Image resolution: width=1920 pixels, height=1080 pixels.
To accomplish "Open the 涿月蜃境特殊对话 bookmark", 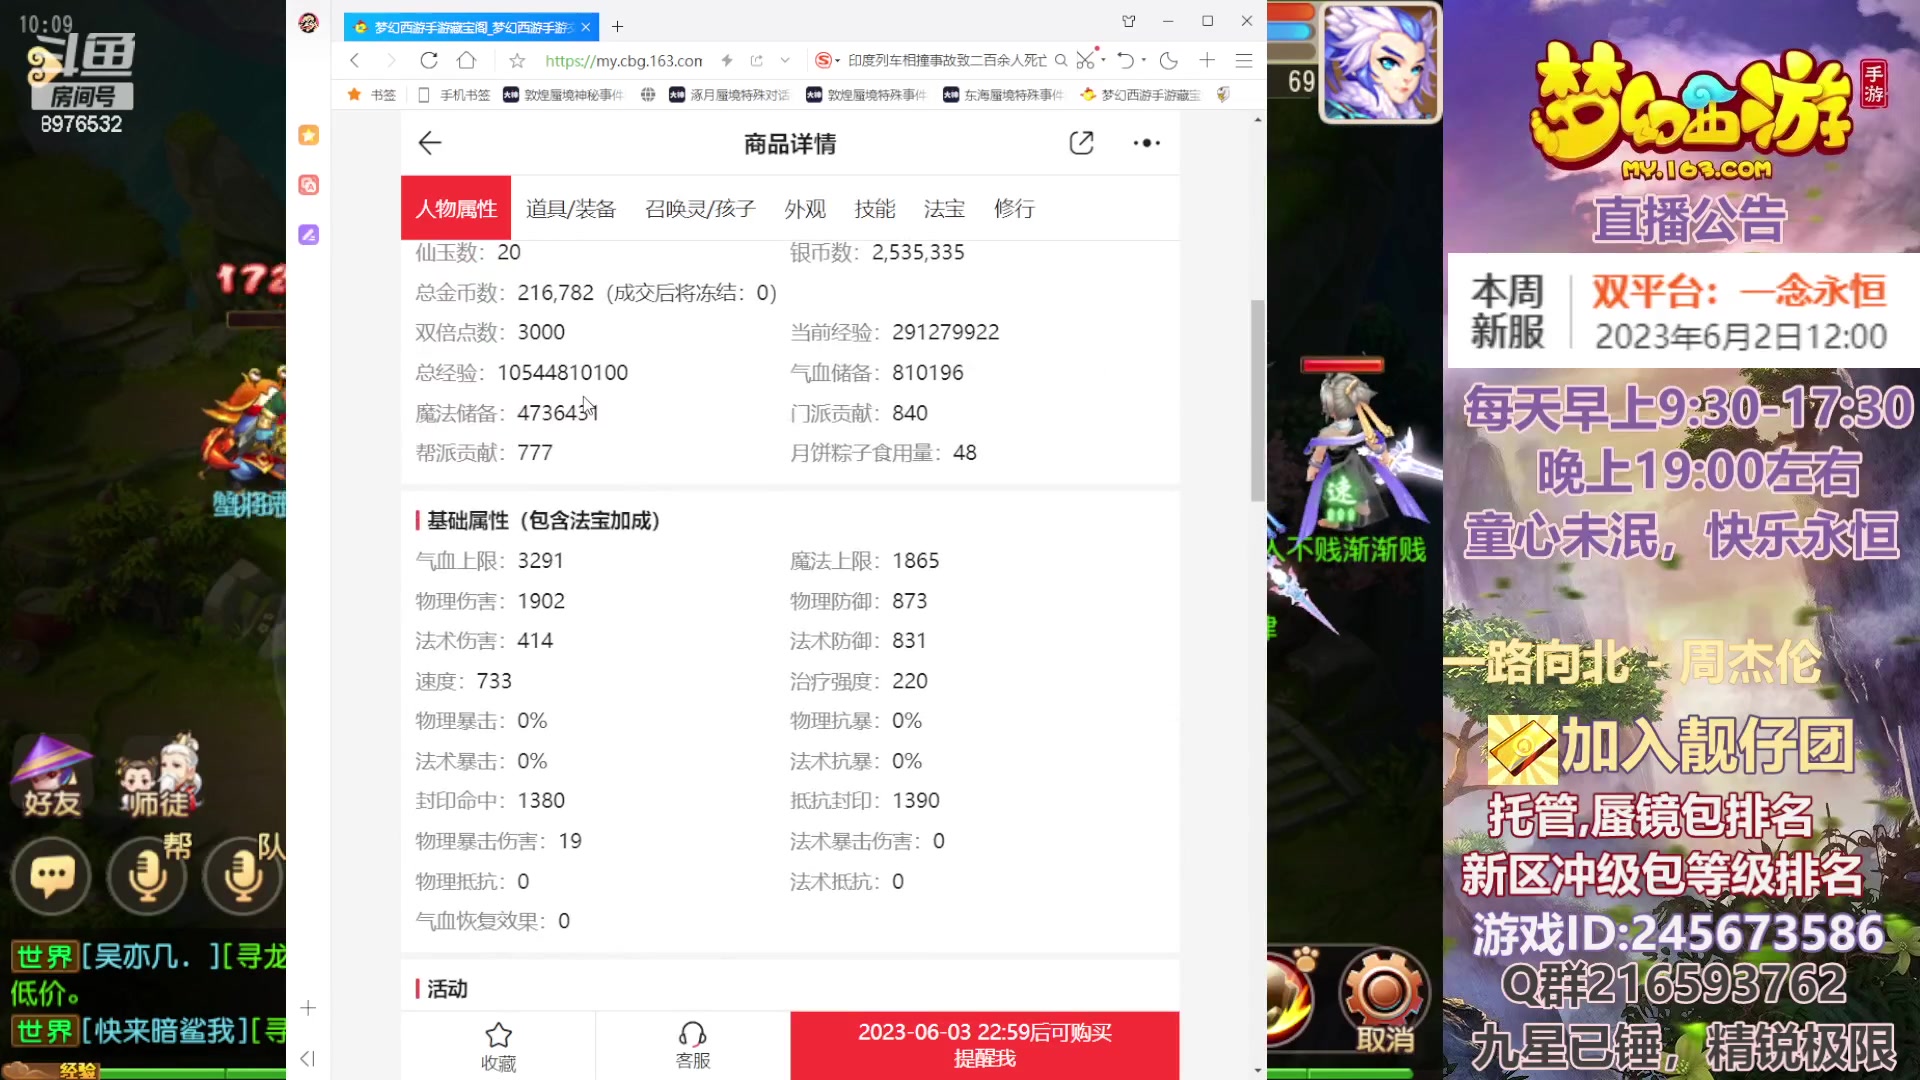I will (729, 95).
